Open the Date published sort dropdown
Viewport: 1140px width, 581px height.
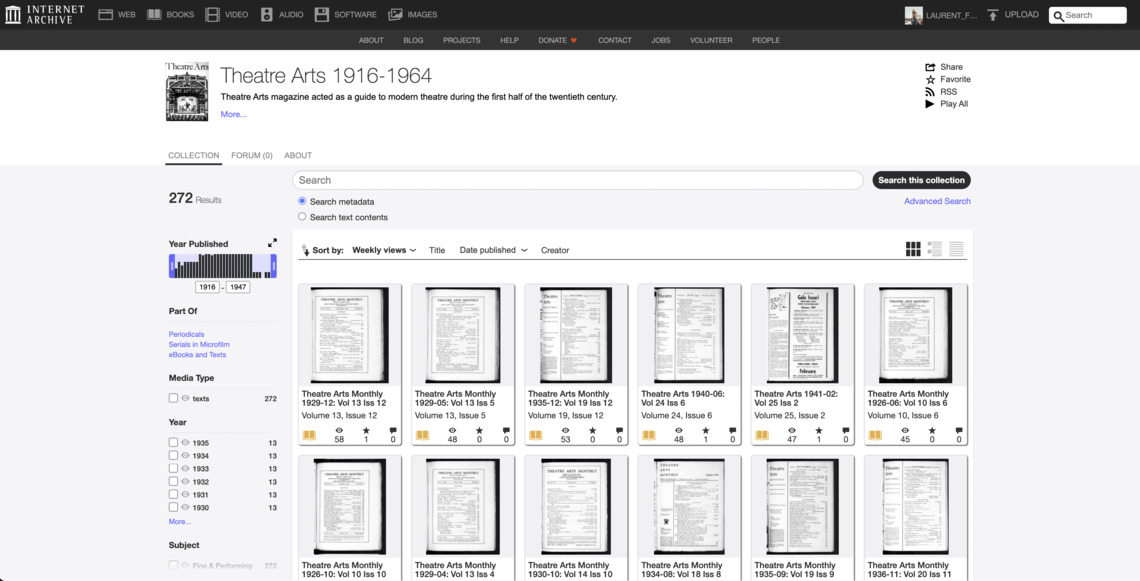493,250
